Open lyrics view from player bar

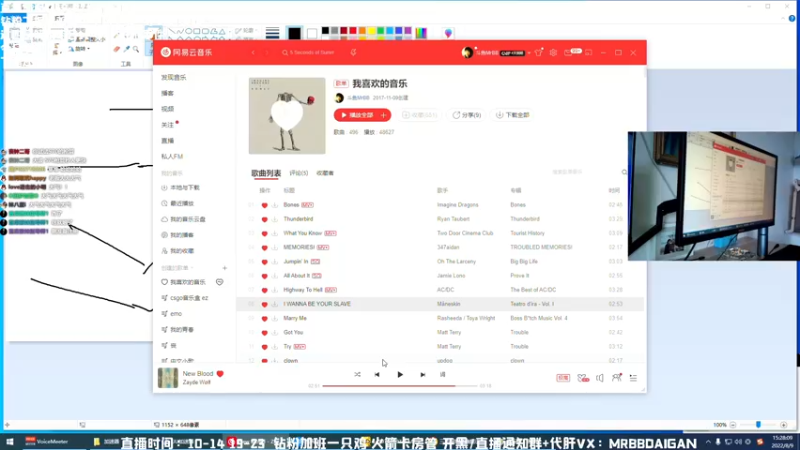pyautogui.click(x=442, y=374)
